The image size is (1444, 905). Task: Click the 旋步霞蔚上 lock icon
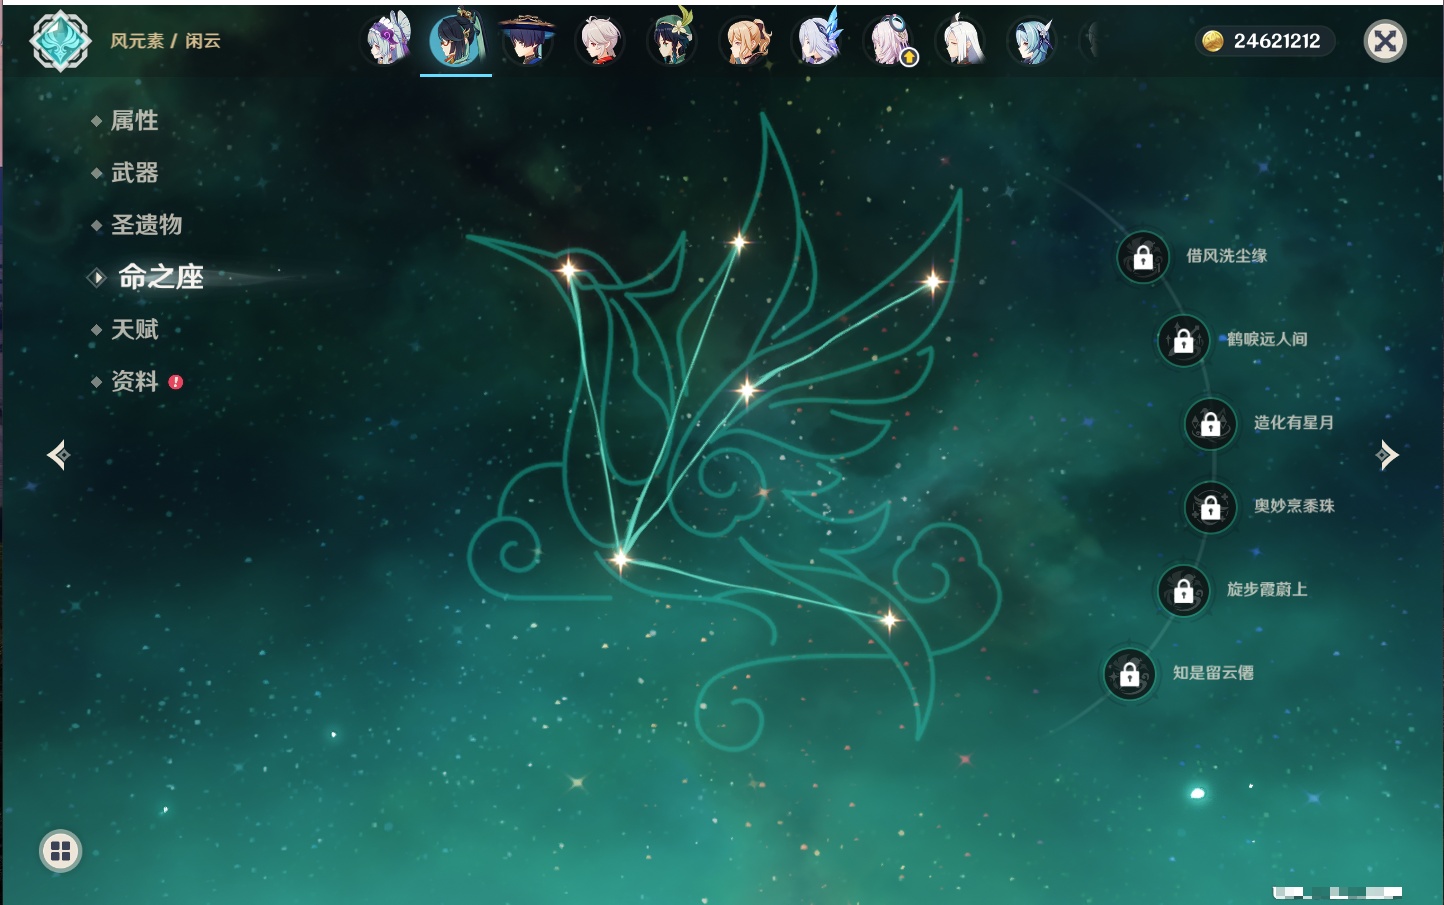1183,591
